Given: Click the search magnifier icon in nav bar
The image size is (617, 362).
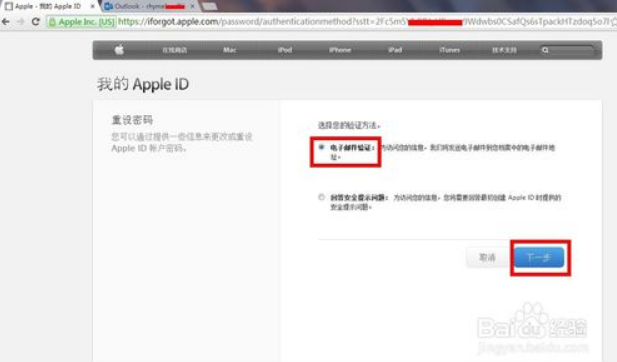Looking at the screenshot, I should click(545, 50).
